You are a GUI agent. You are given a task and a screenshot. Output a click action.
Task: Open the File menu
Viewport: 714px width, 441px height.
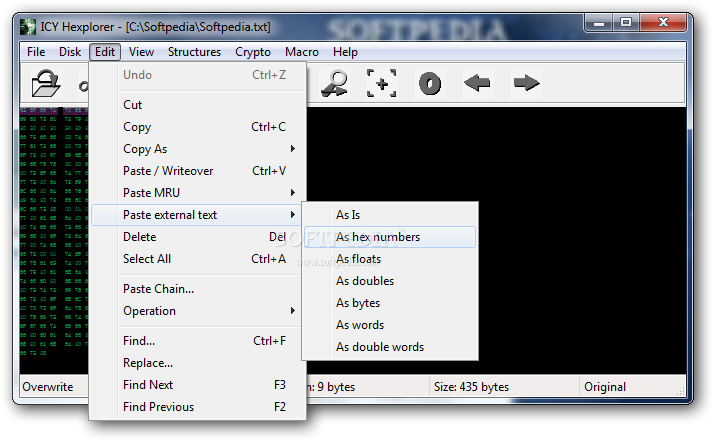coord(36,52)
